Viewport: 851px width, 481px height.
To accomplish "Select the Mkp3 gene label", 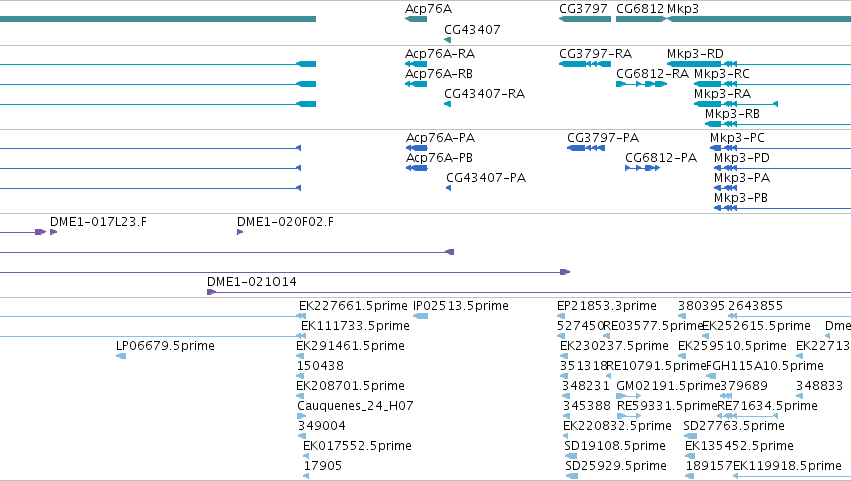I will coord(683,9).
